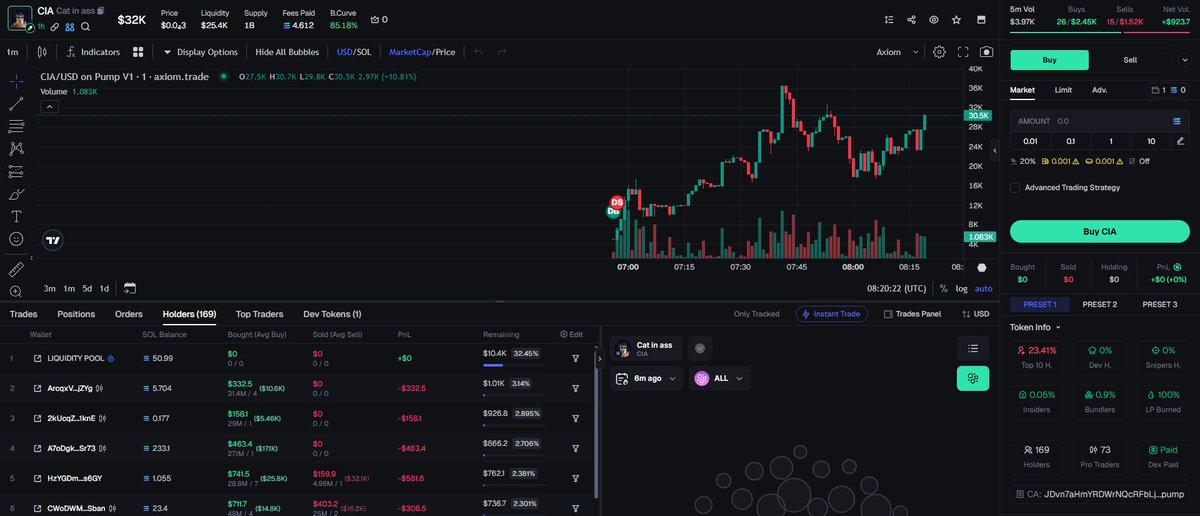Open the list view button in bubble panel
Screen dimensions: 1200x516
coord(972,347)
